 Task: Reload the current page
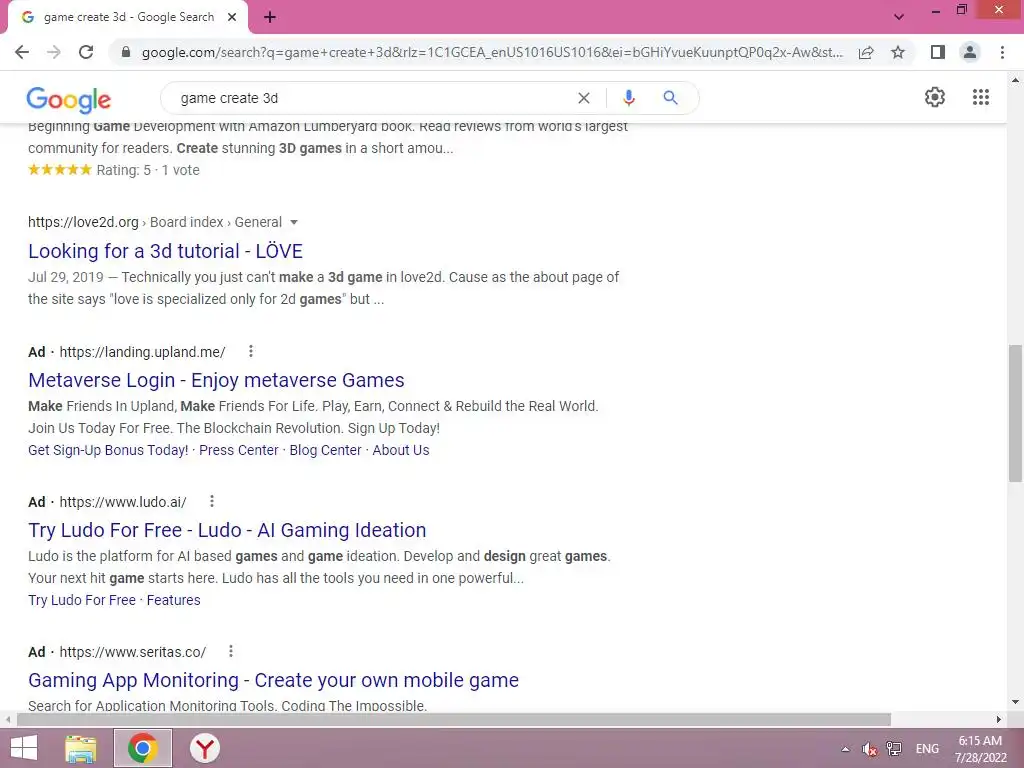(x=86, y=52)
